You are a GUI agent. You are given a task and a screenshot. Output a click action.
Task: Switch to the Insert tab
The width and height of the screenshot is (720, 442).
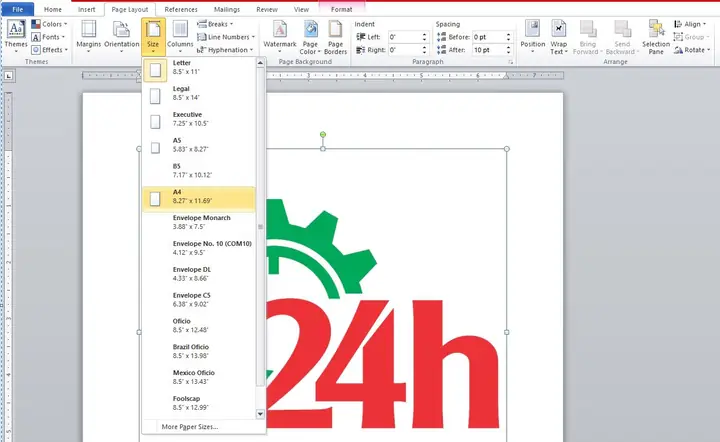tap(86, 9)
